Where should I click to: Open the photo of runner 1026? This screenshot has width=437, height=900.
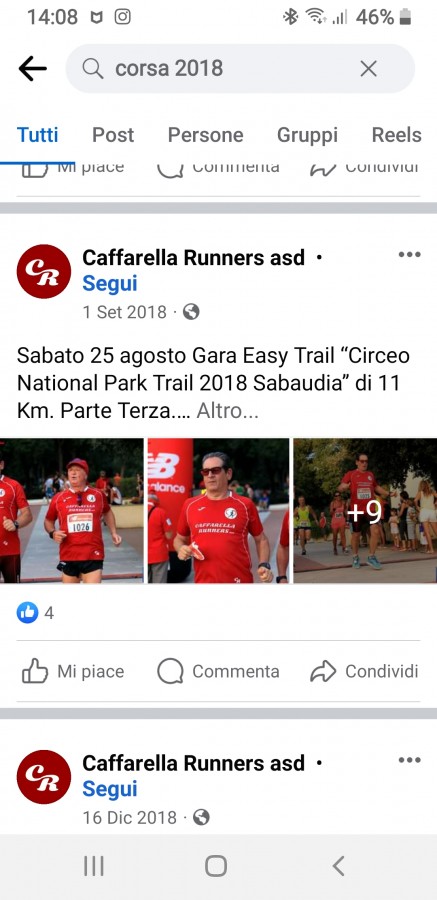(72, 511)
